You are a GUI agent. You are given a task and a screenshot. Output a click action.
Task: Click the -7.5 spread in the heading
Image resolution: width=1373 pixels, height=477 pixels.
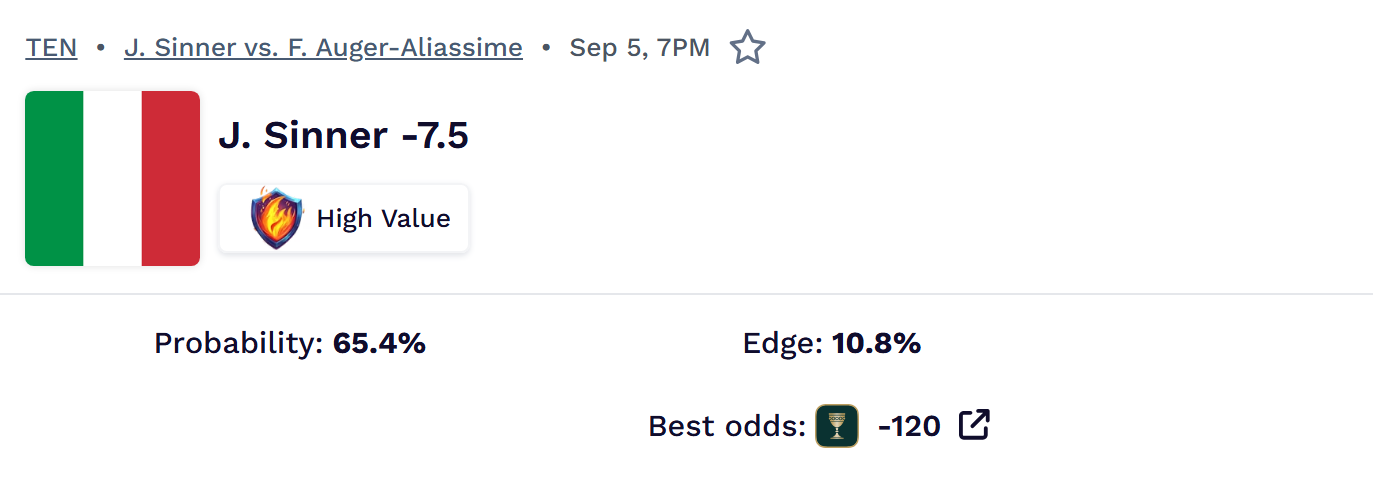pyautogui.click(x=435, y=136)
